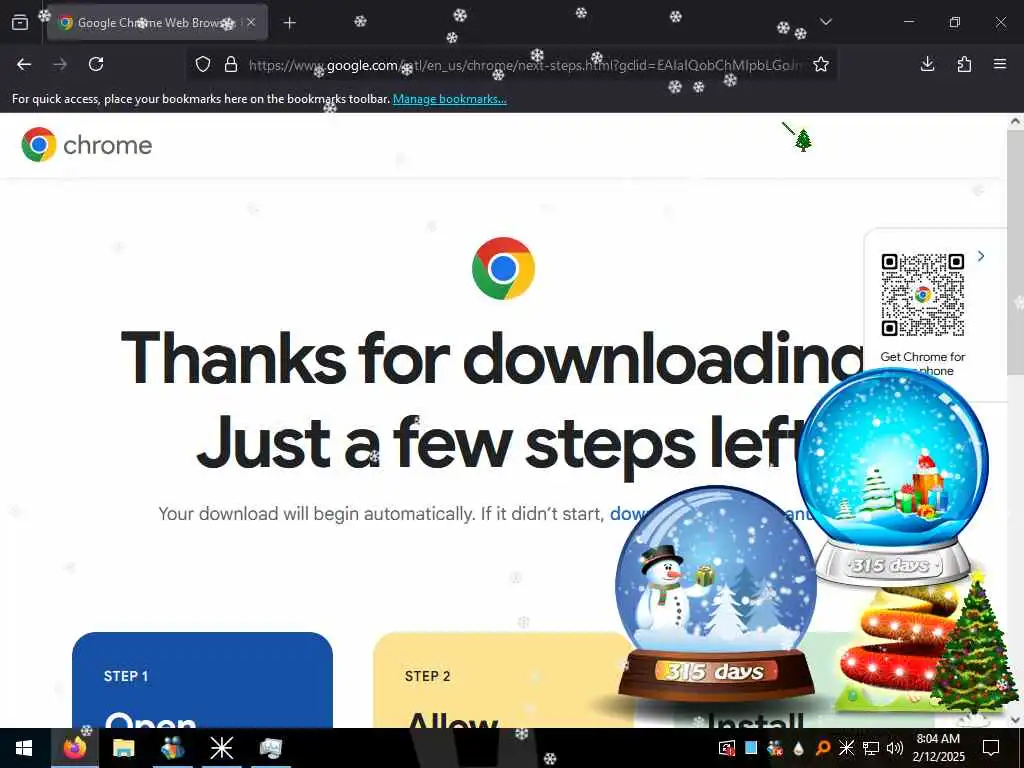The width and height of the screenshot is (1024, 768).
Task: Click the Chrome logo in page header
Action: (x=86, y=144)
